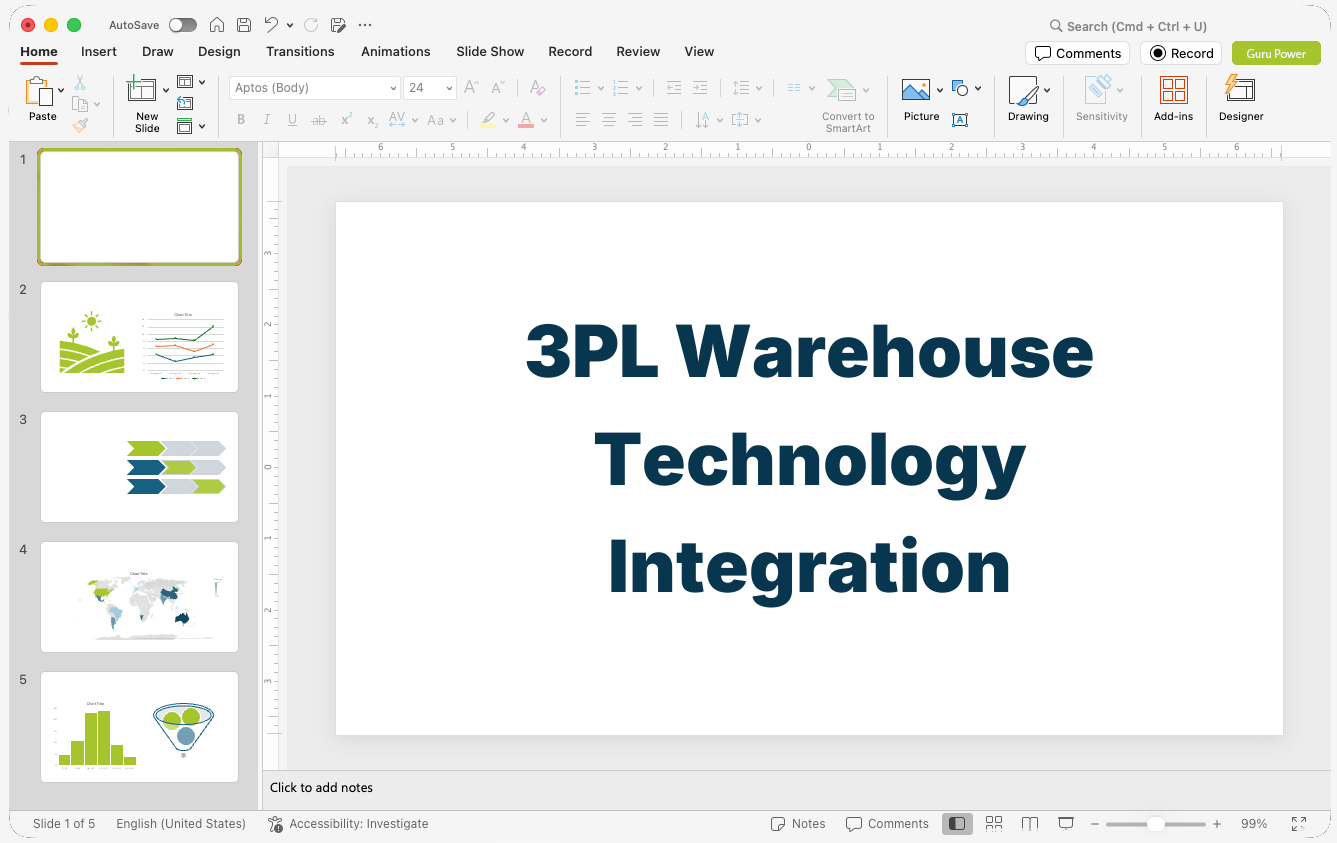Click the Save floppy disk icon
Image resolution: width=1337 pixels, height=843 pixels.
click(244, 25)
